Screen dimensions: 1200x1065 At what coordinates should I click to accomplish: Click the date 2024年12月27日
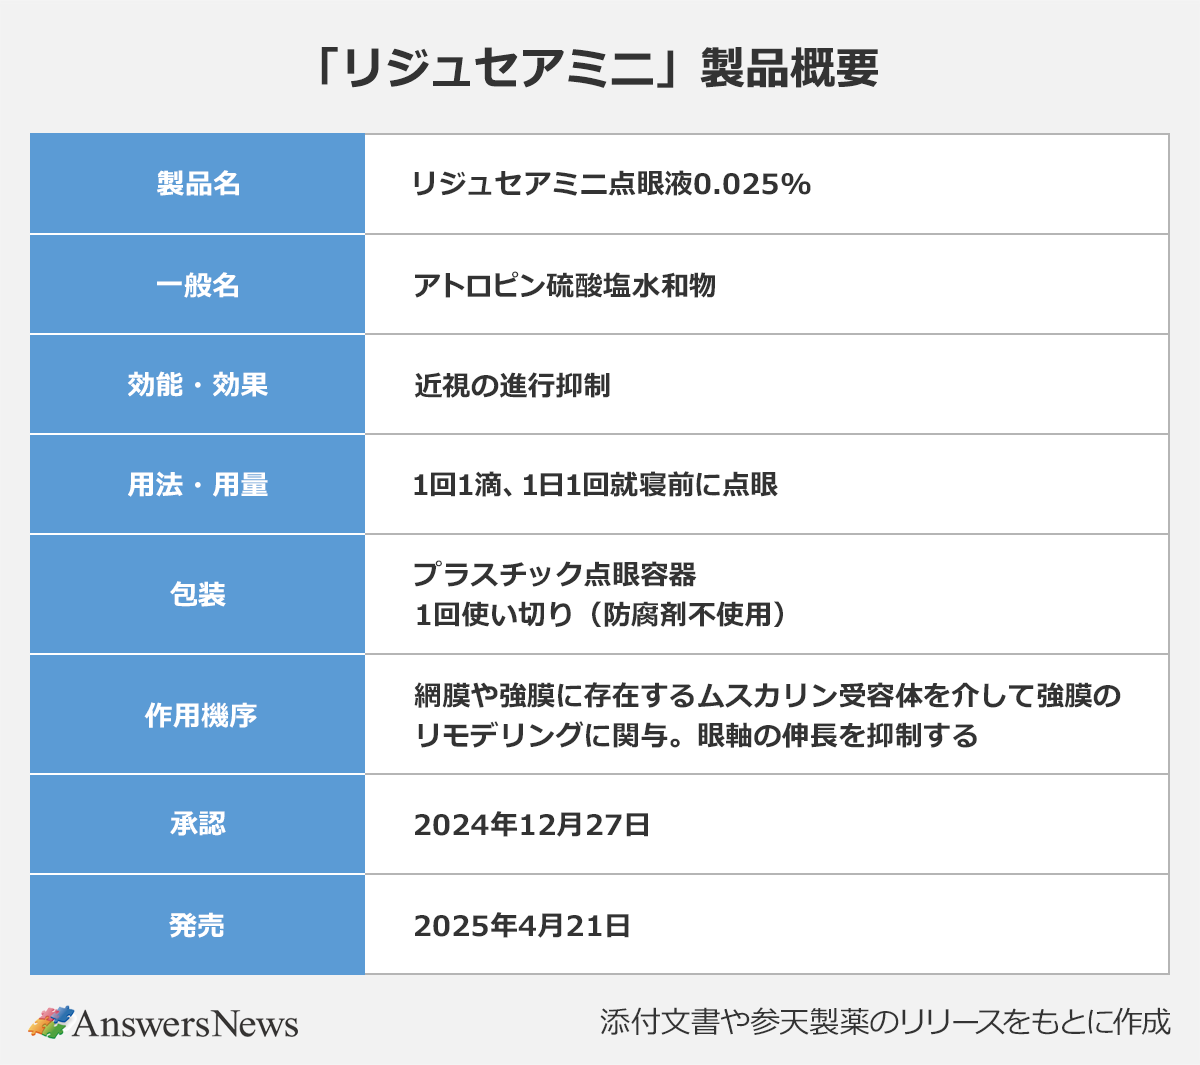point(532,825)
